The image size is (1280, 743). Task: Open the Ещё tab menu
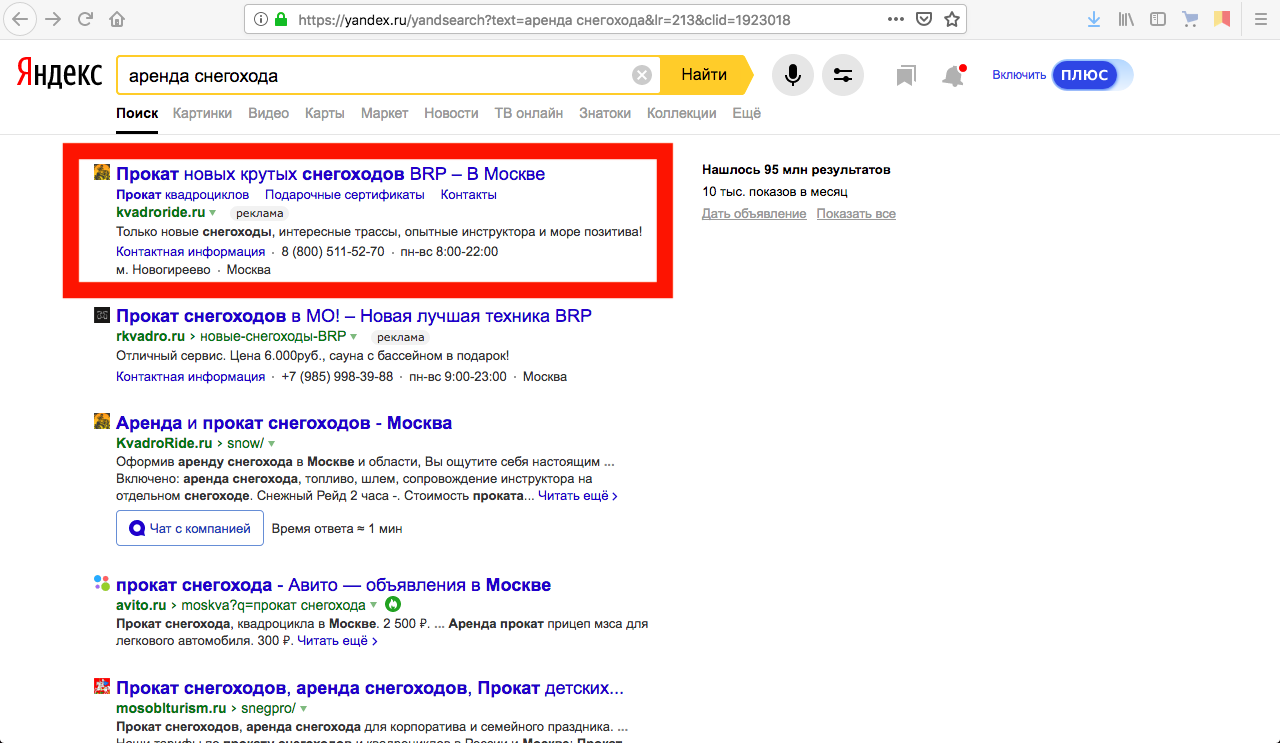point(746,113)
